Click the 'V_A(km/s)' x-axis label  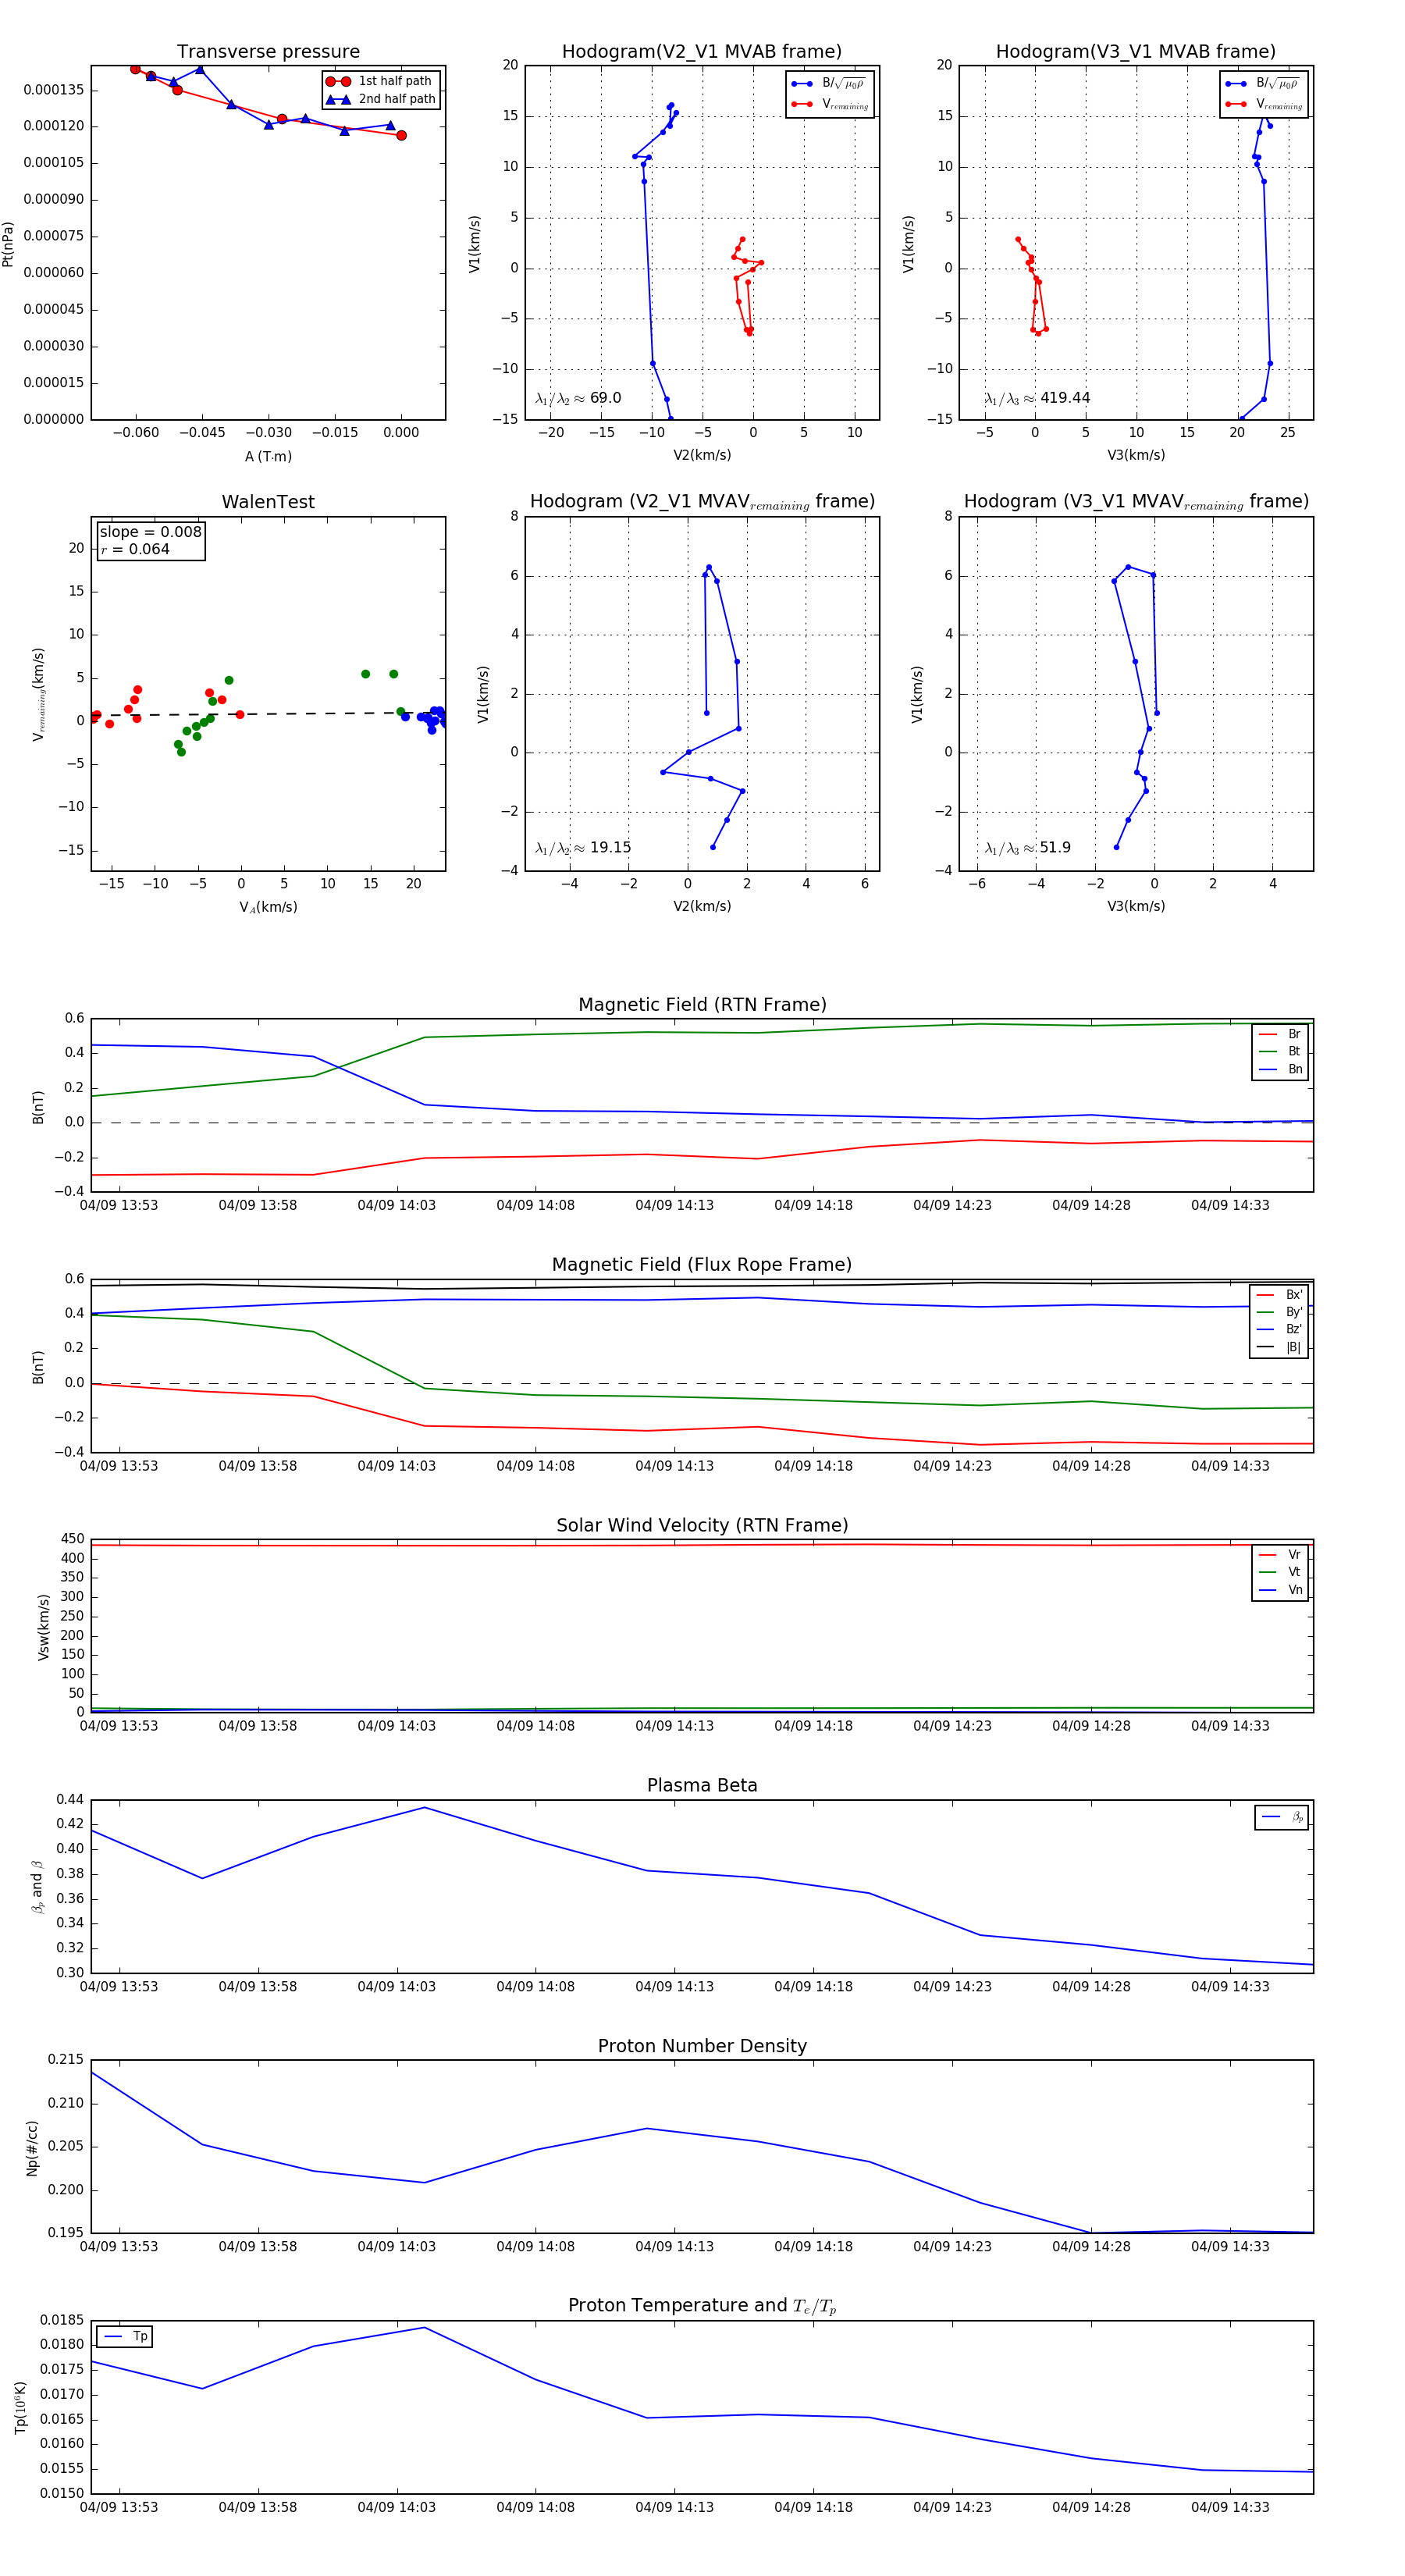click(268, 907)
